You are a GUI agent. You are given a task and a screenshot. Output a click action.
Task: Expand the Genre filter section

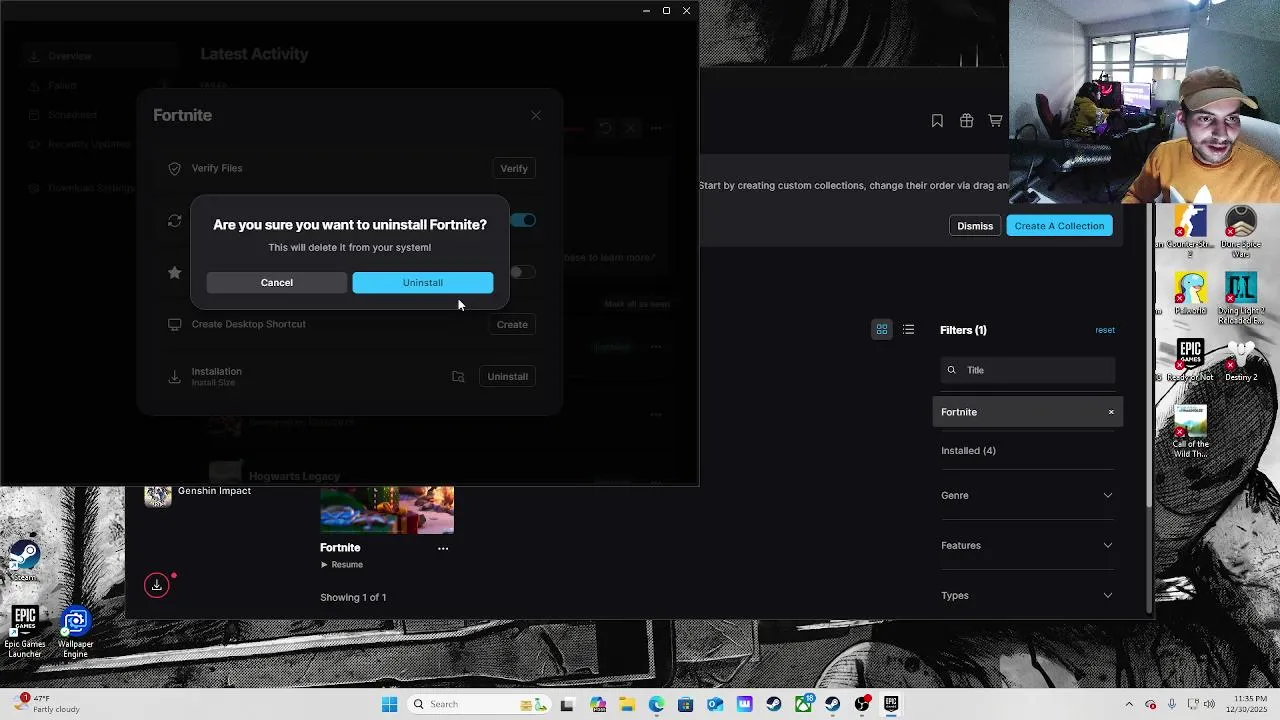[x=1027, y=495]
